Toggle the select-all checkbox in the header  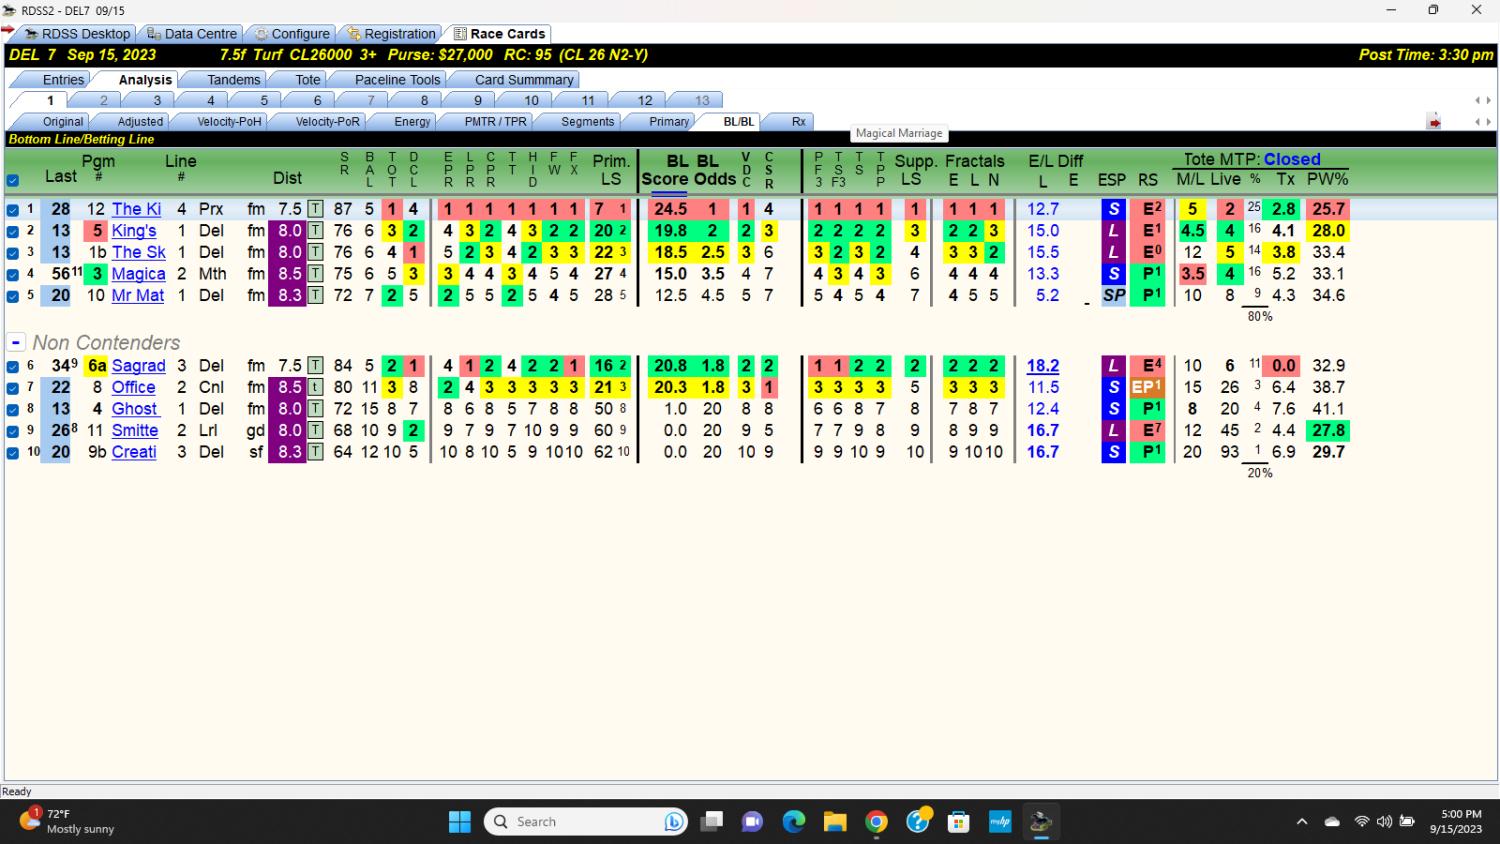[x=12, y=181]
